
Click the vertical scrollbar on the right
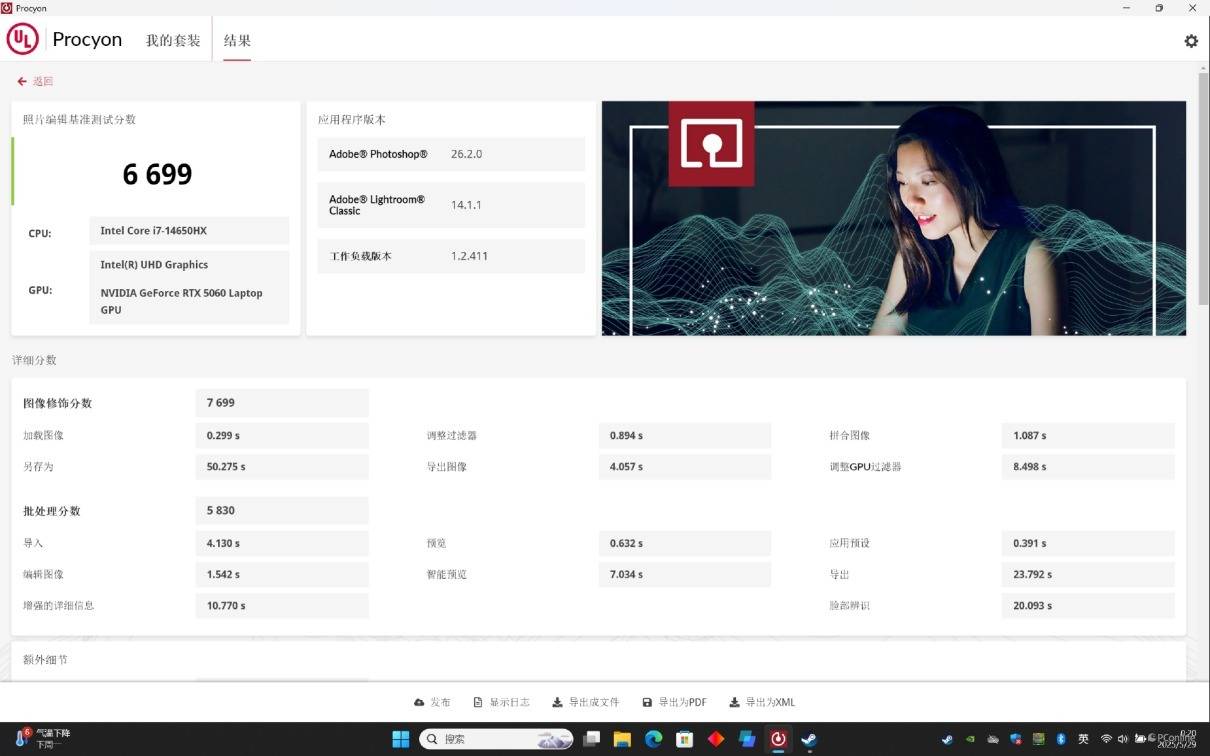pyautogui.click(x=1203, y=190)
